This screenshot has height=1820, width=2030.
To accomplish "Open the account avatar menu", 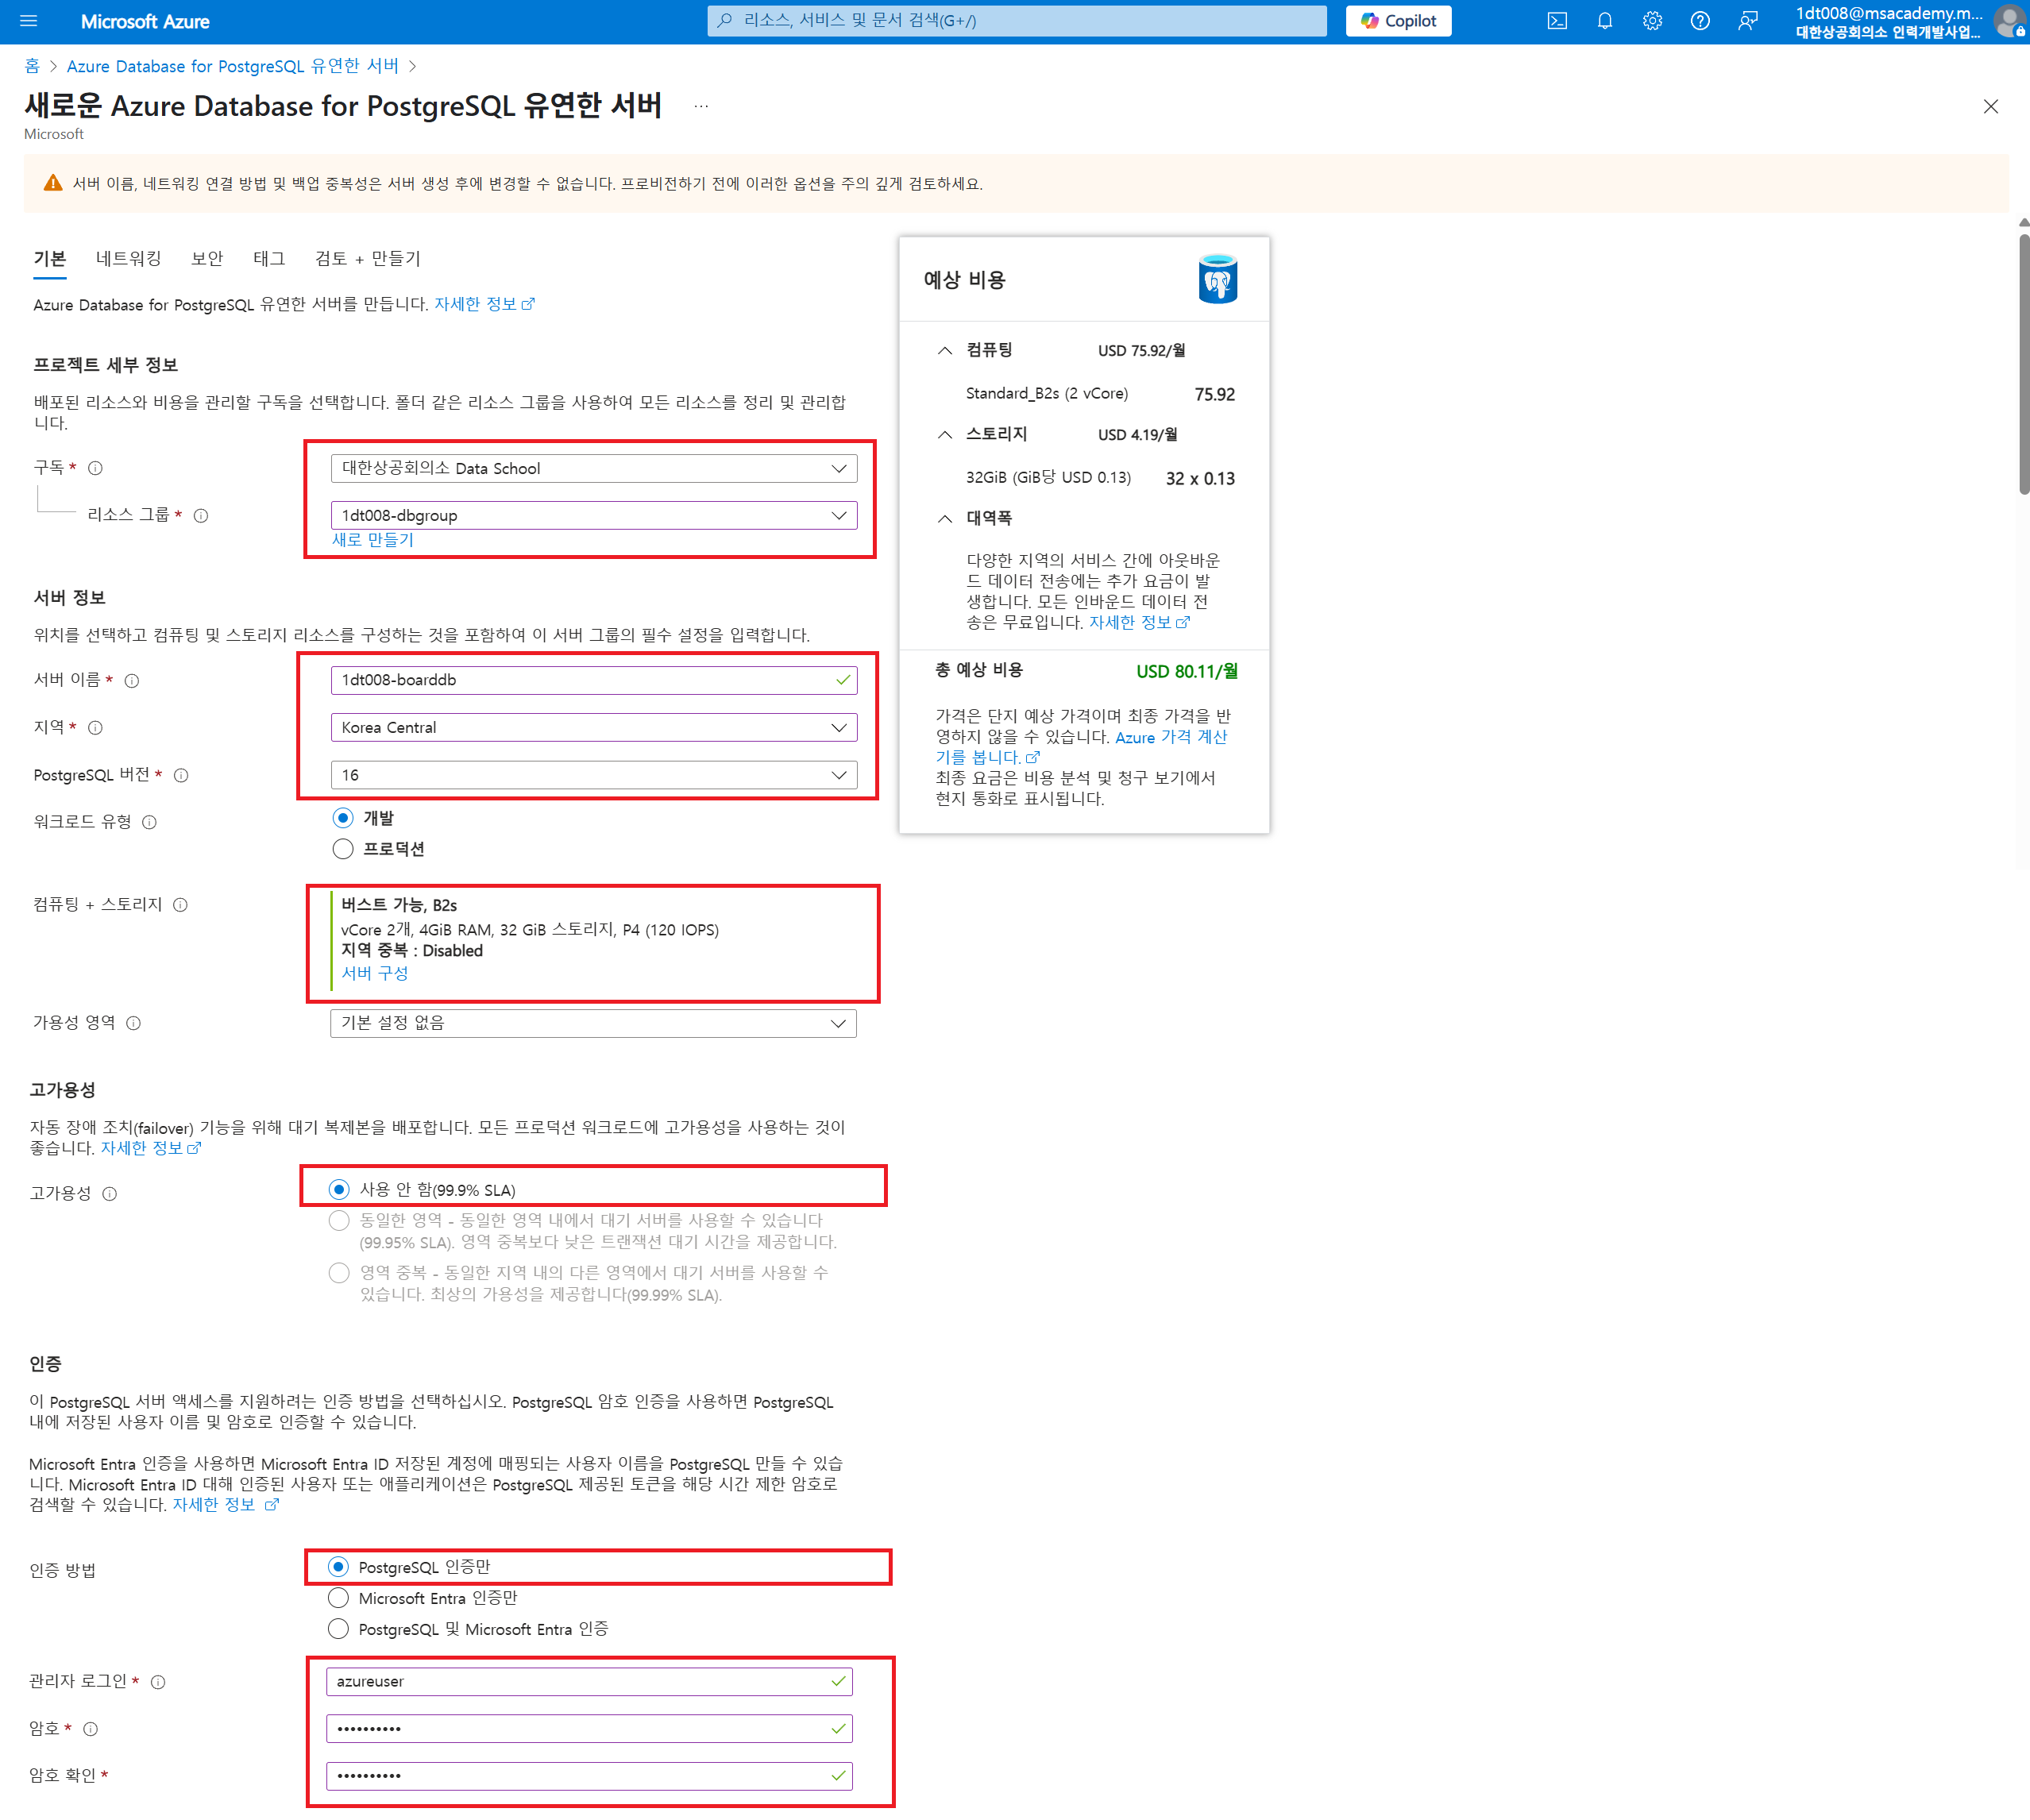I will click(2009, 21).
